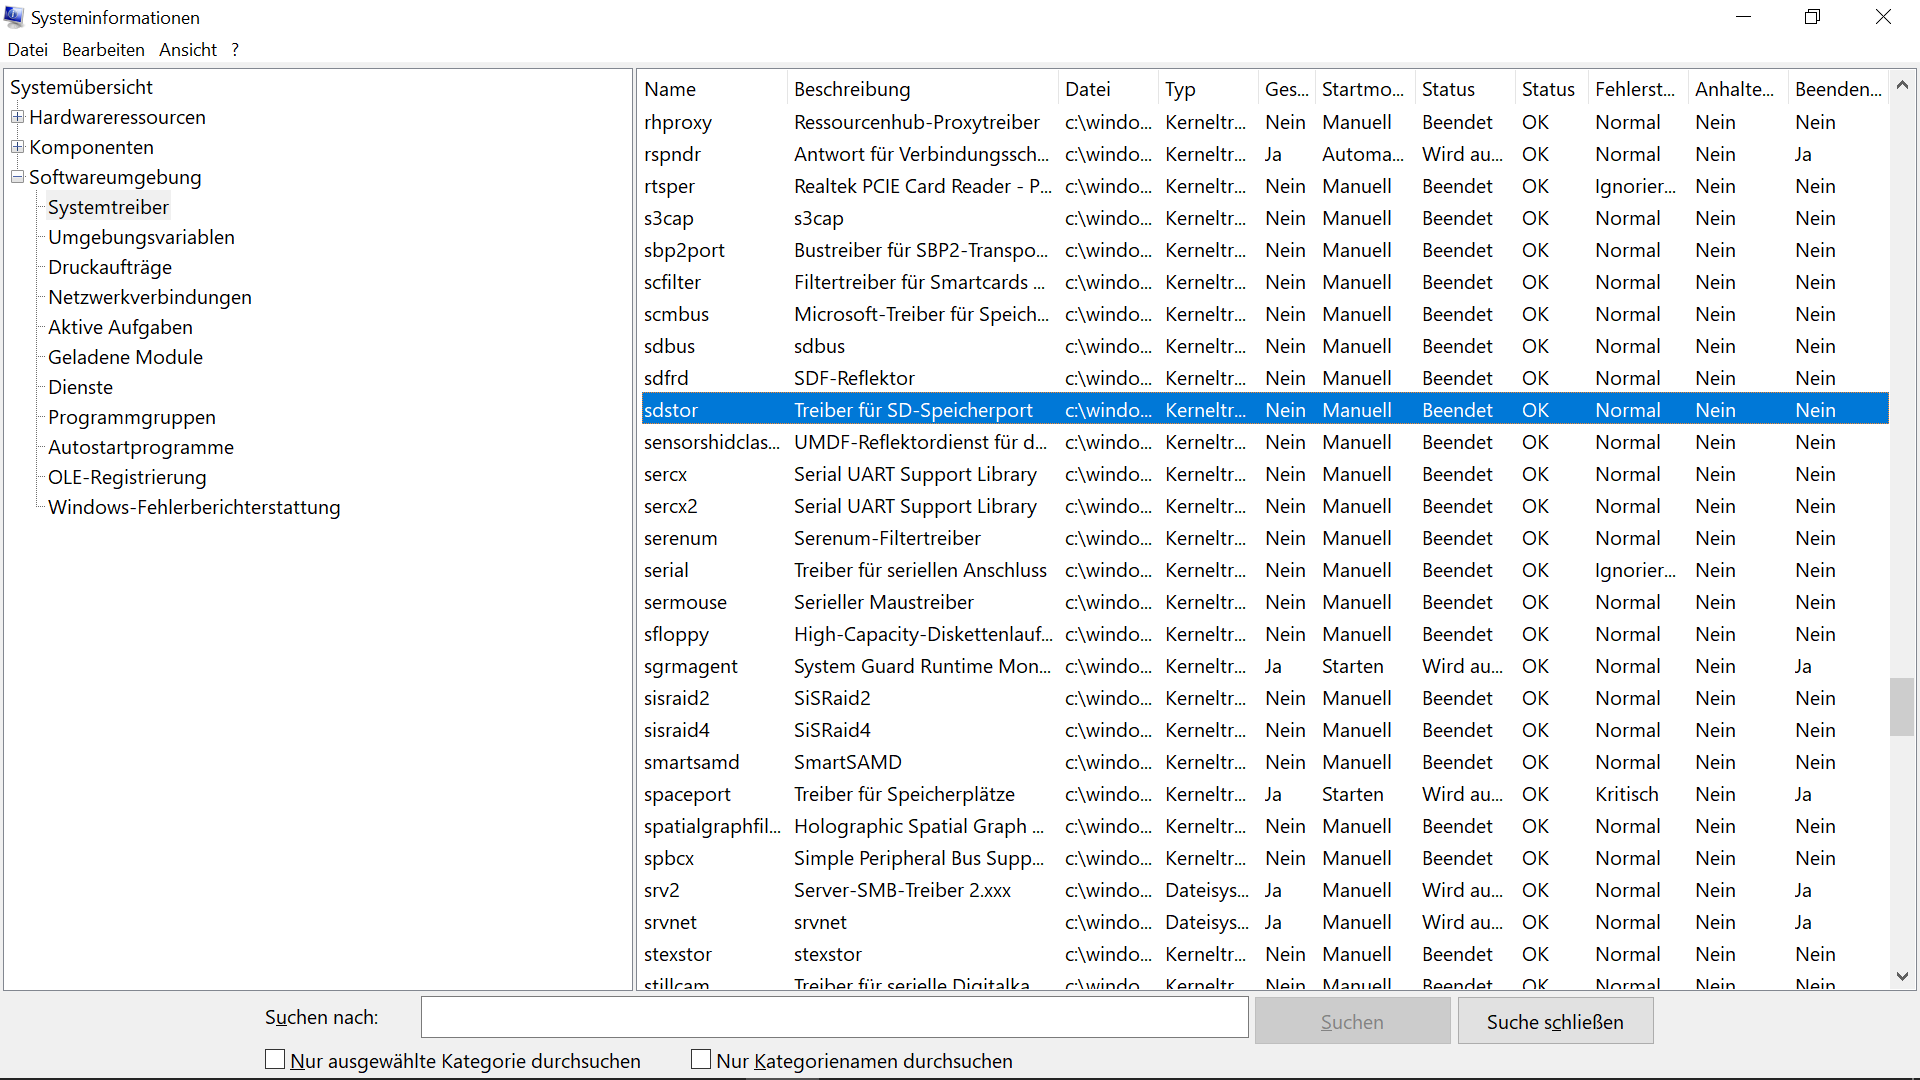The image size is (1920, 1080).
Task: Select the Autostartprogramme category
Action: (x=140, y=447)
